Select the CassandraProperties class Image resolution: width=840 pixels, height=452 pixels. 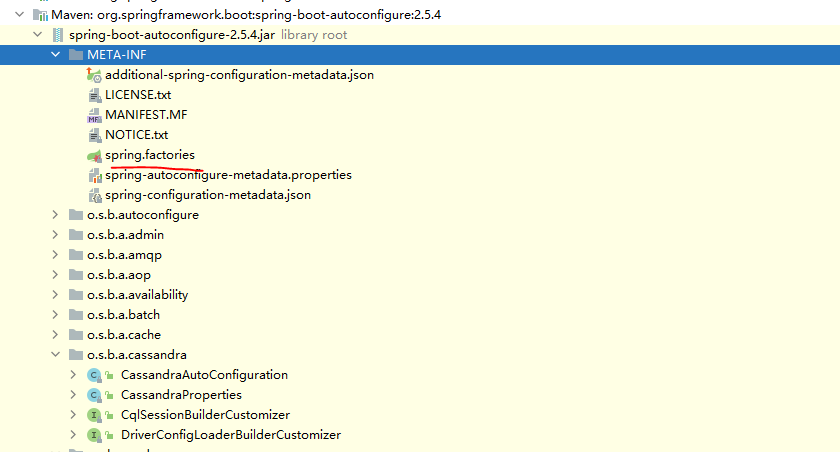(x=181, y=395)
